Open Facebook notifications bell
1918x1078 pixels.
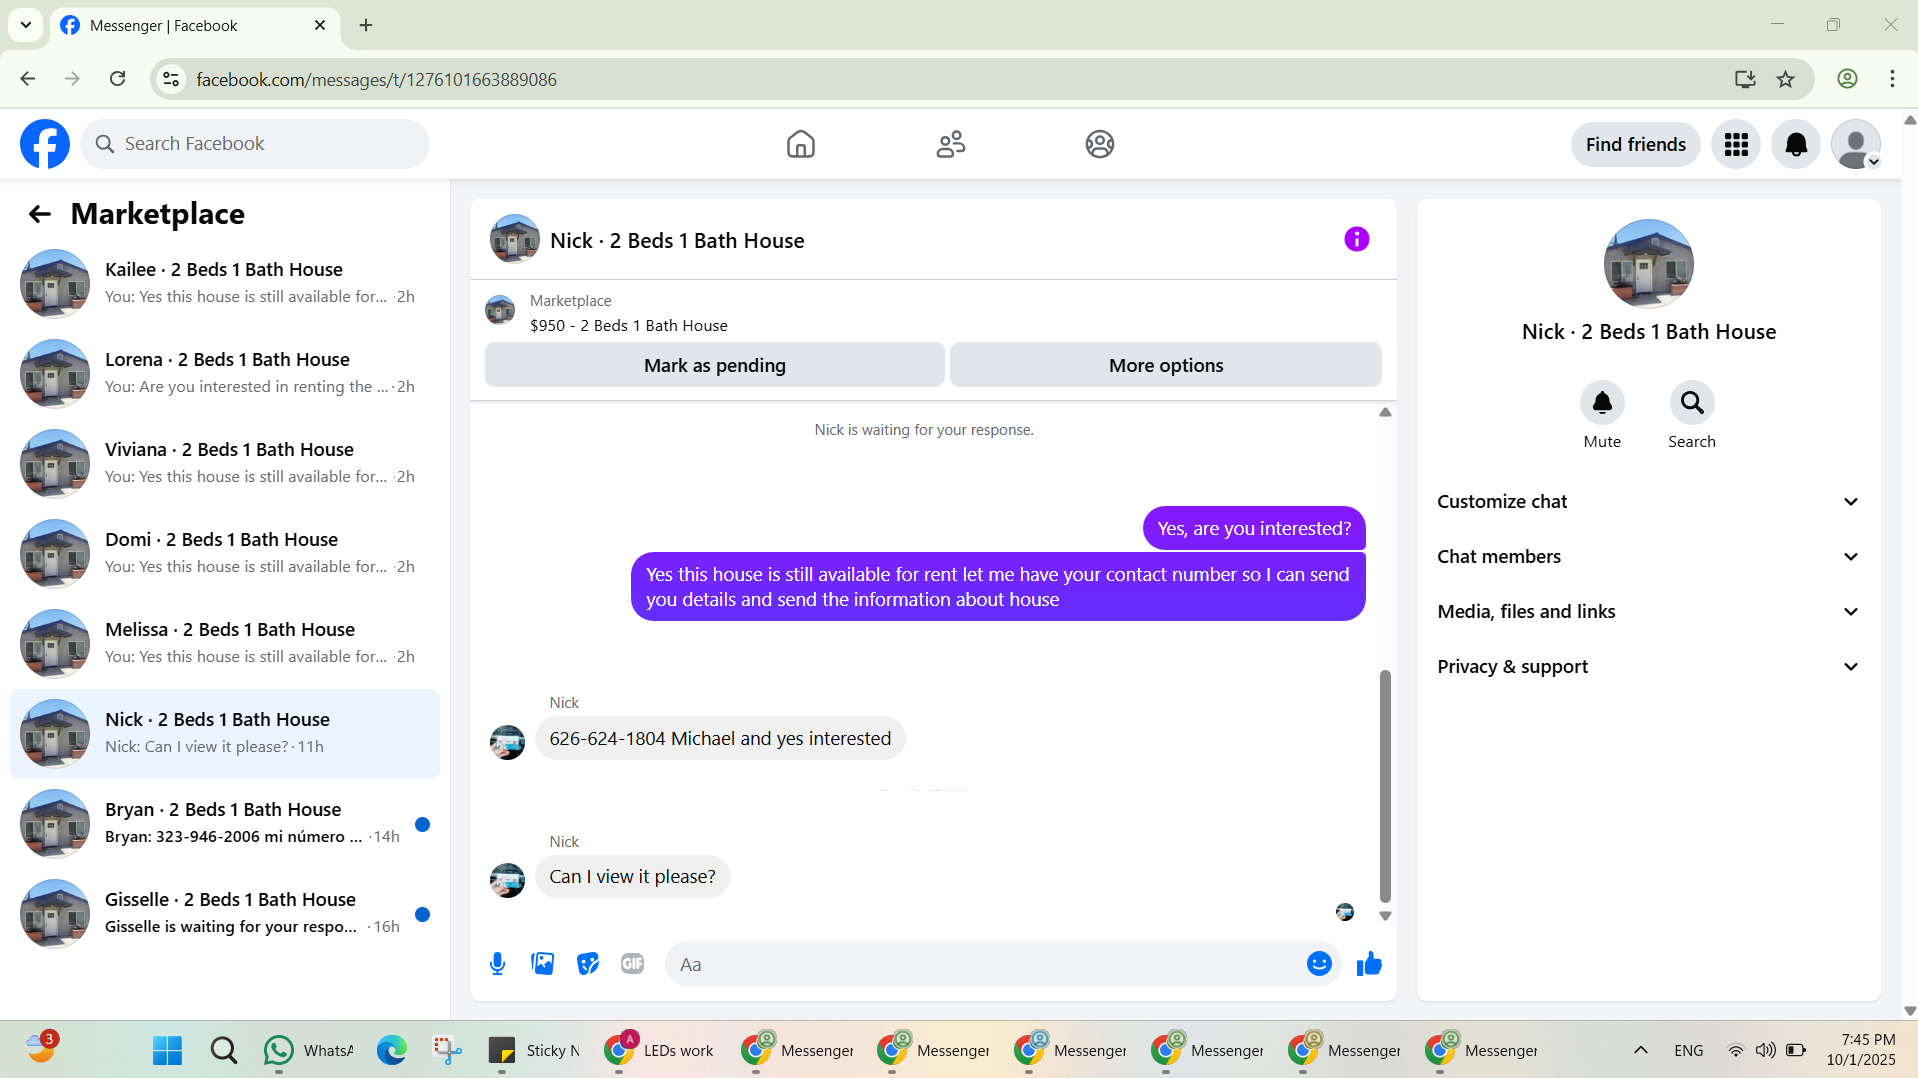pos(1796,145)
